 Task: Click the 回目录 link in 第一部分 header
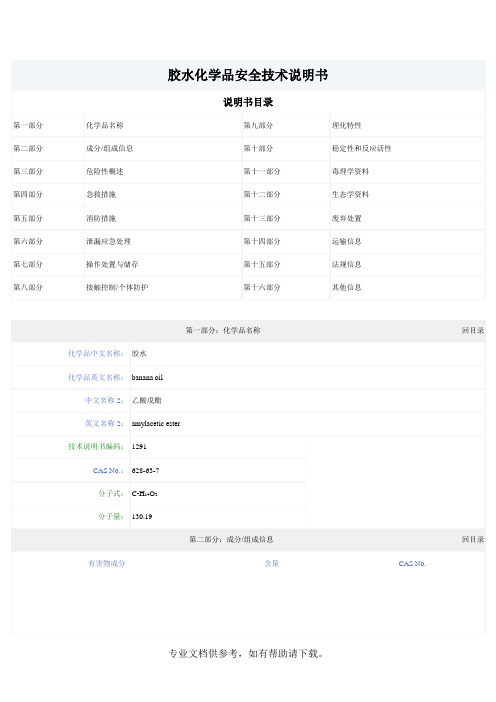(473, 330)
